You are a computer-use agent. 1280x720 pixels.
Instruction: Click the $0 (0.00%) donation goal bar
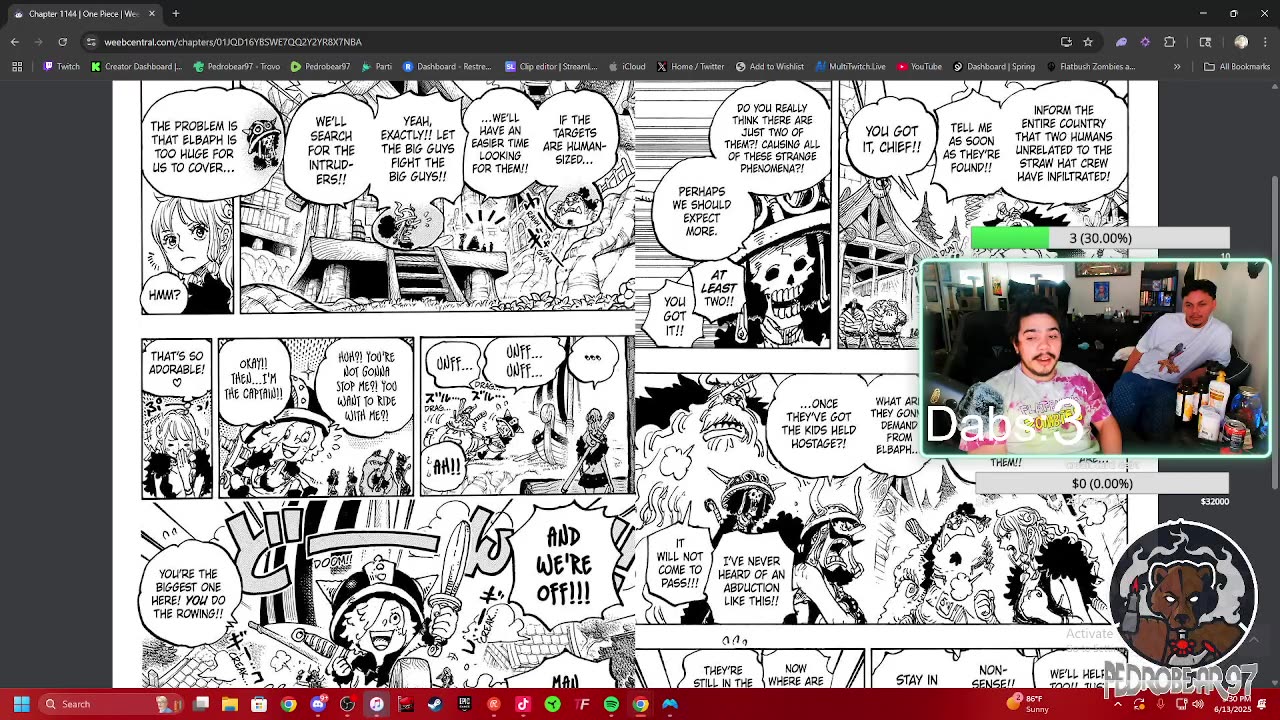(x=1101, y=484)
